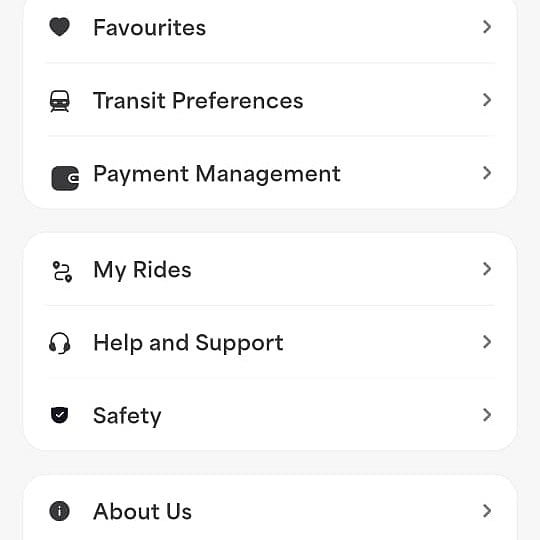The image size is (540, 540).
Task: Go to Payment Management label
Action: coord(217,175)
